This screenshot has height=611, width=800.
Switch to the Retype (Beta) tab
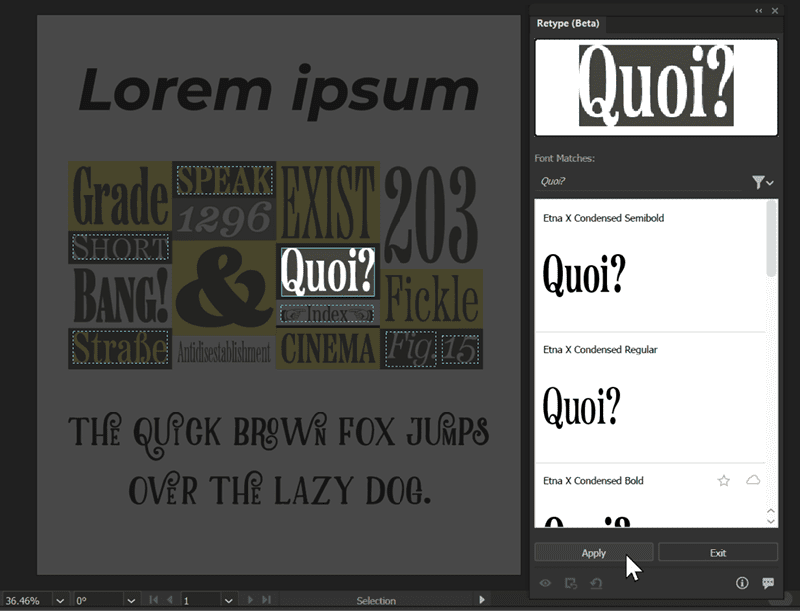coord(568,23)
